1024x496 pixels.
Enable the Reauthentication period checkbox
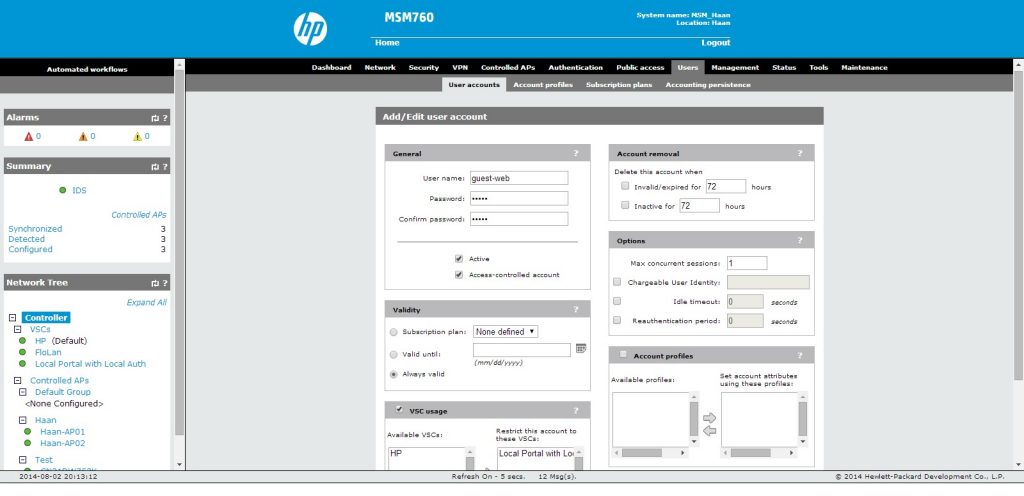coord(617,320)
